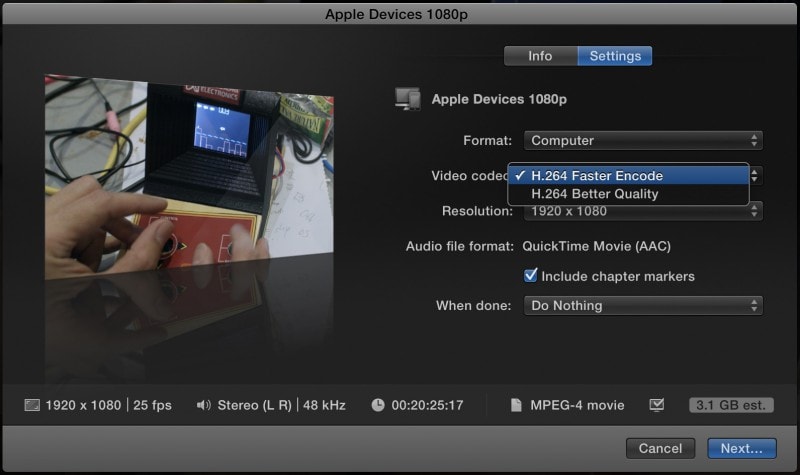This screenshot has height=475, width=800.
Task: Click the MPEG-4 movie label
Action: point(578,405)
